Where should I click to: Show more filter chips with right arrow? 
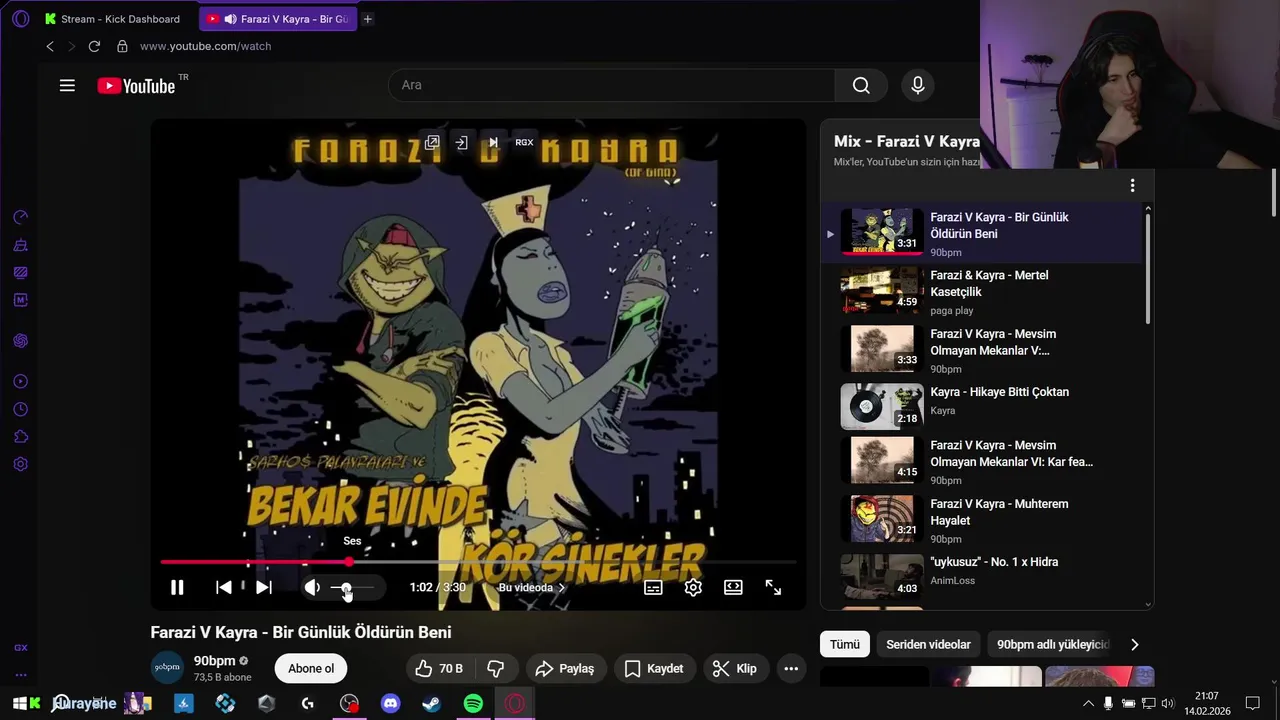1134,645
